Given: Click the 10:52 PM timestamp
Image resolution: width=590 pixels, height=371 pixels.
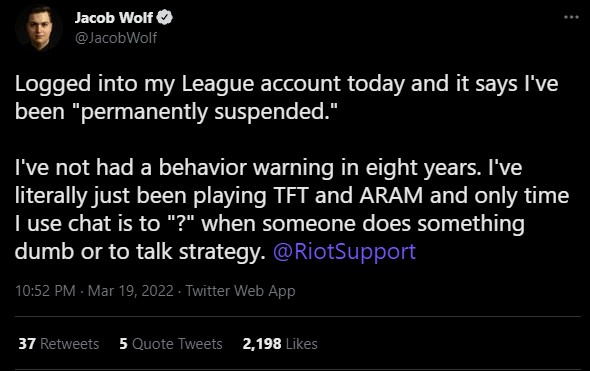Looking at the screenshot, I should [45, 291].
